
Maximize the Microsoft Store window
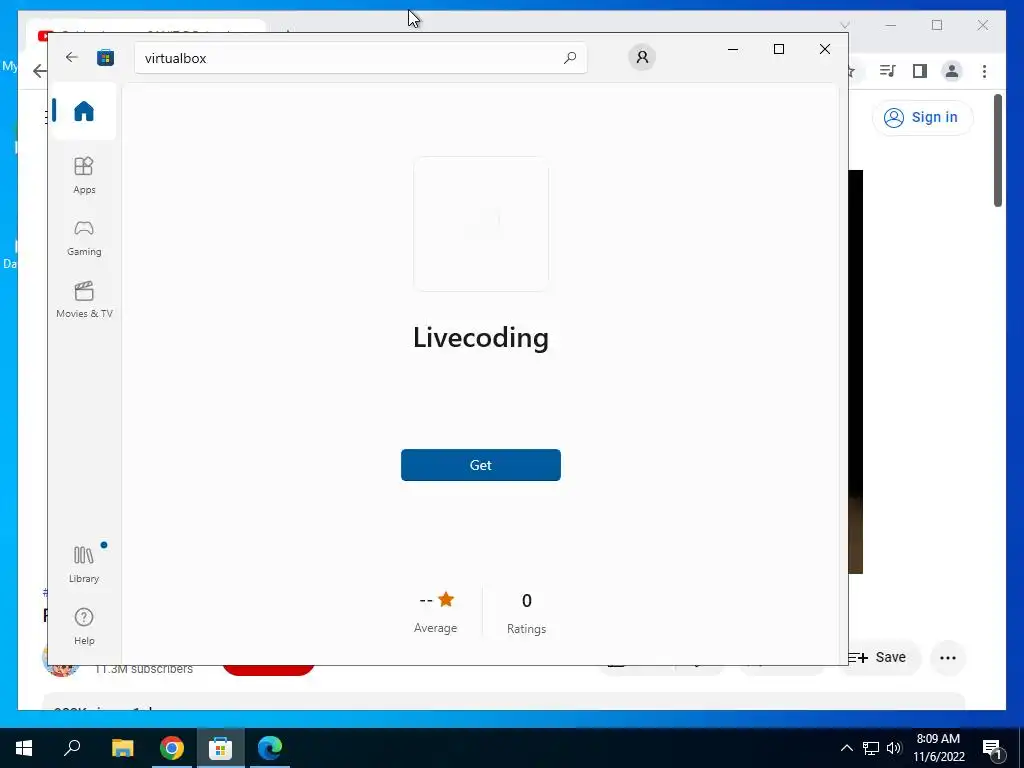coord(778,49)
